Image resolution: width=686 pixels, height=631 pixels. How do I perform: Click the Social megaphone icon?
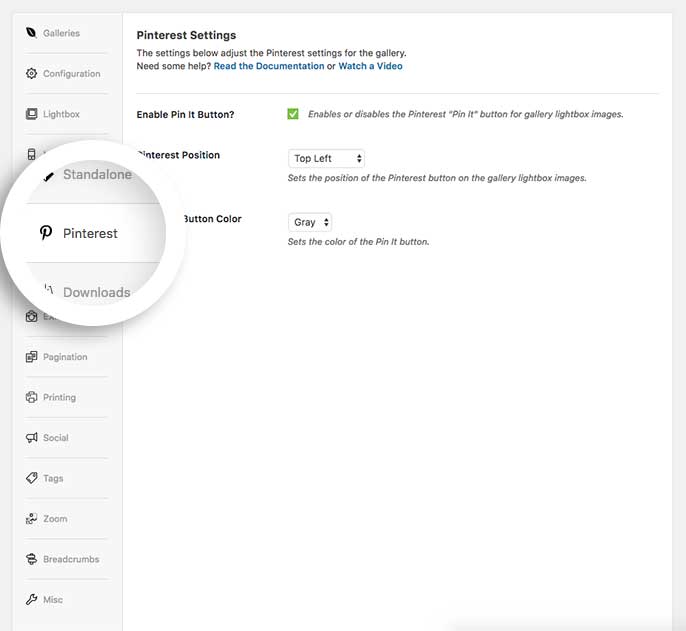click(x=31, y=438)
